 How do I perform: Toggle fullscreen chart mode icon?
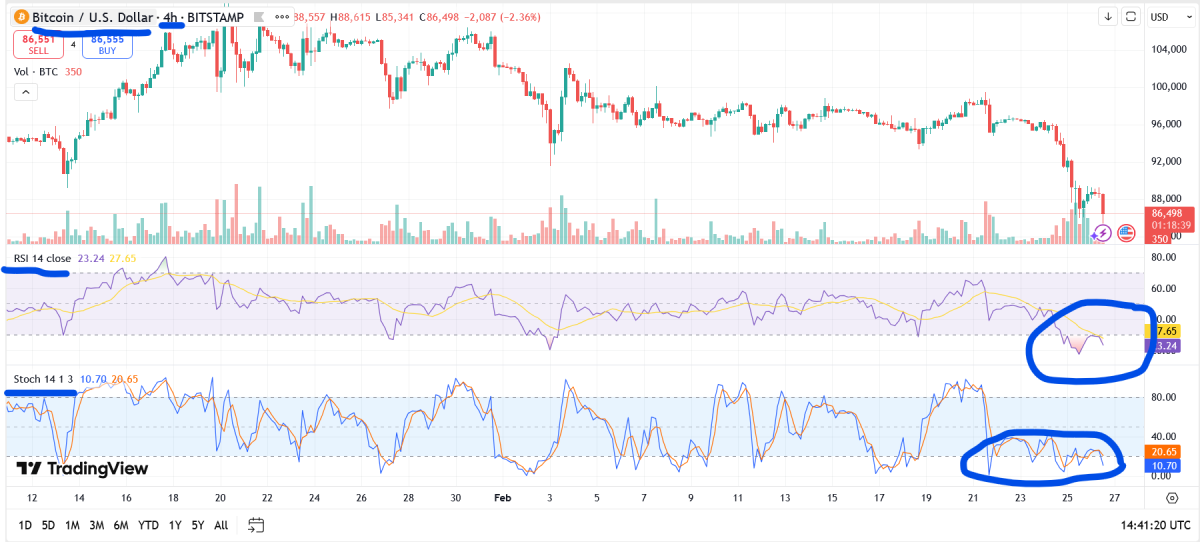pyautogui.click(x=1133, y=17)
